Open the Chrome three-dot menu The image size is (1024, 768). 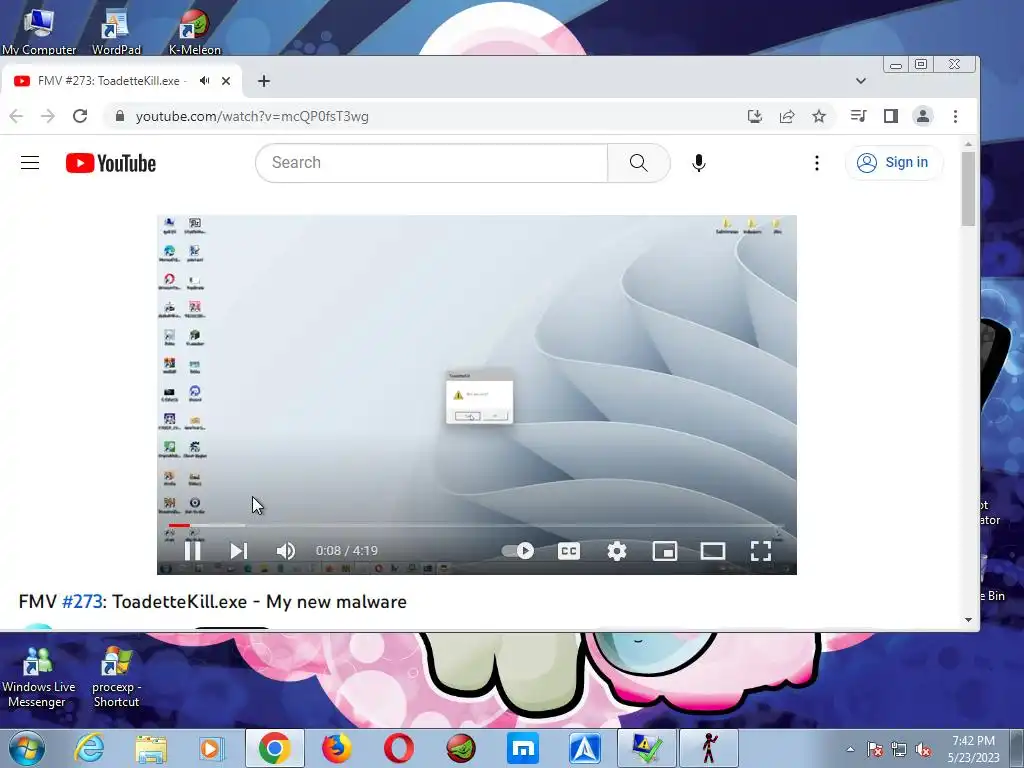955,116
